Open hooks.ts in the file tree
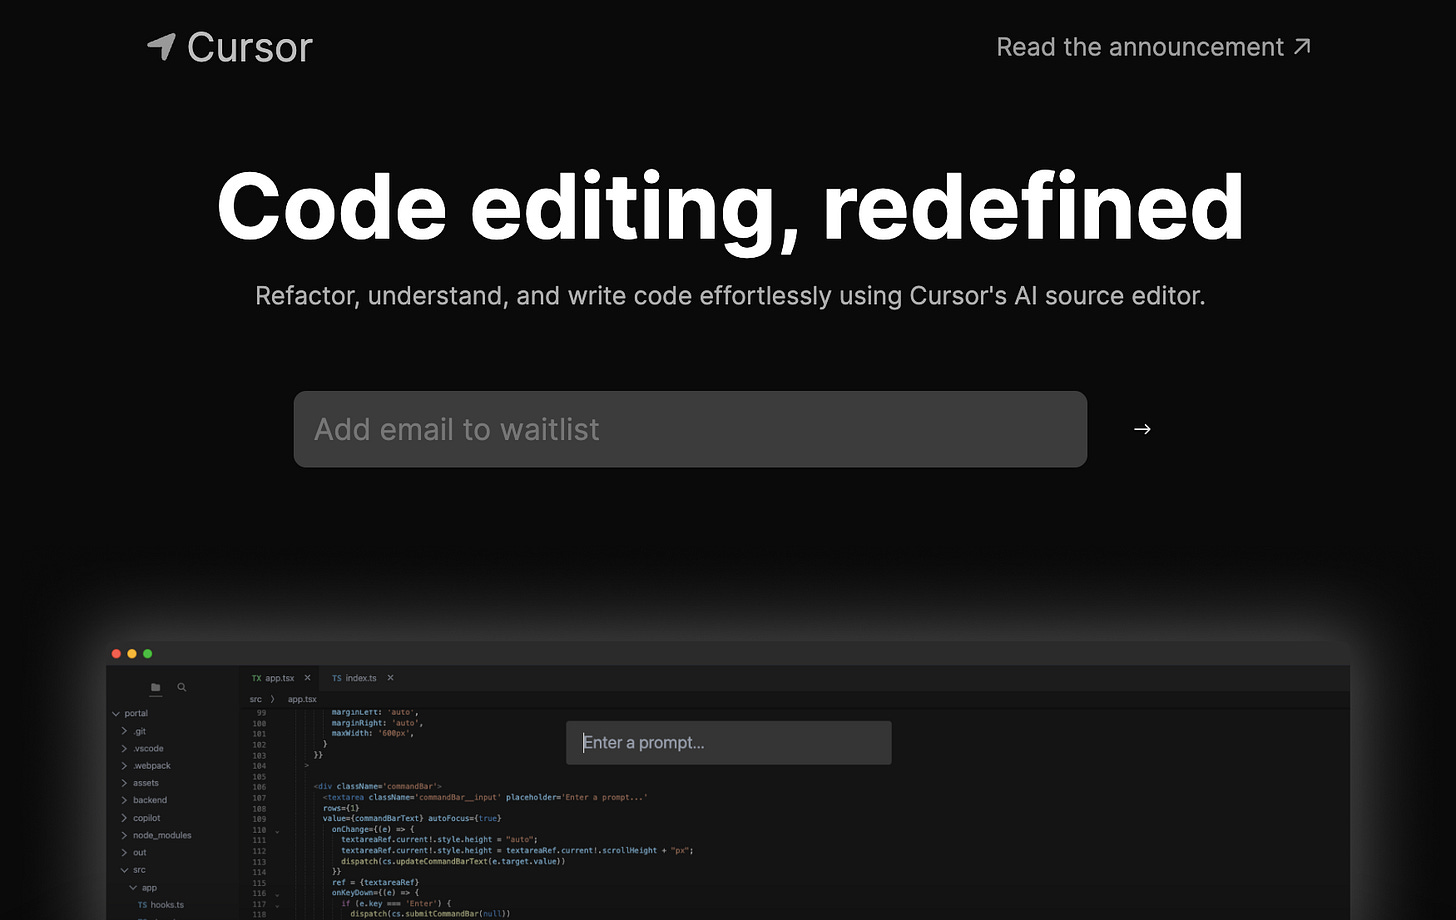 (161, 905)
